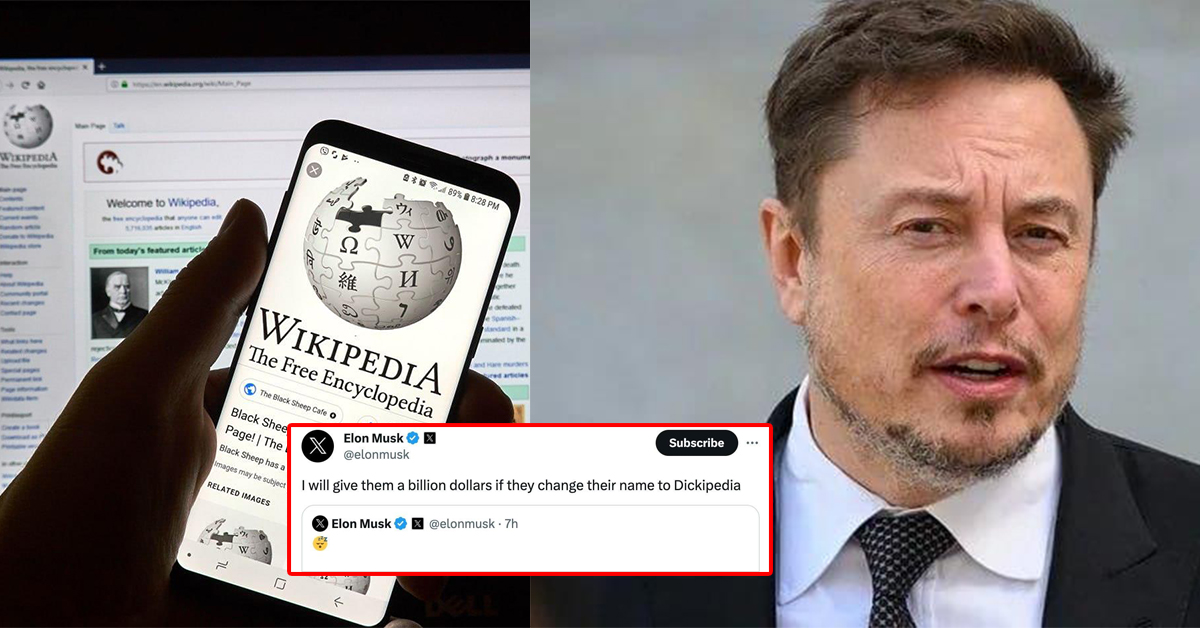Tap the phone's back navigation arrow
The height and width of the screenshot is (628, 1200).
click(x=339, y=601)
